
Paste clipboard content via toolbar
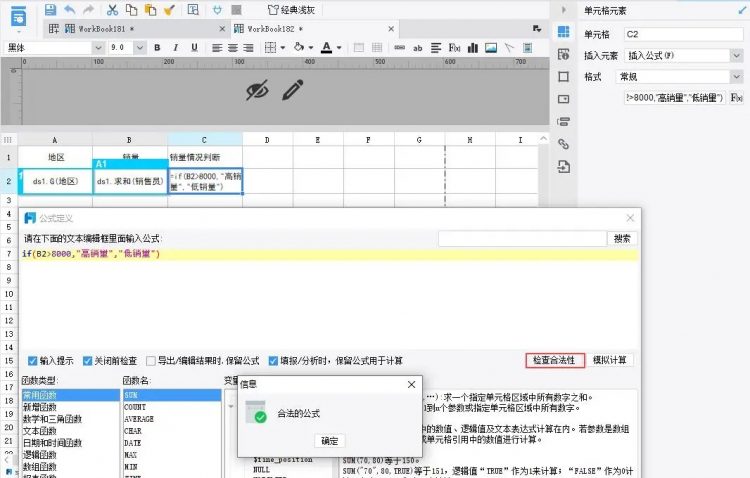150,9
